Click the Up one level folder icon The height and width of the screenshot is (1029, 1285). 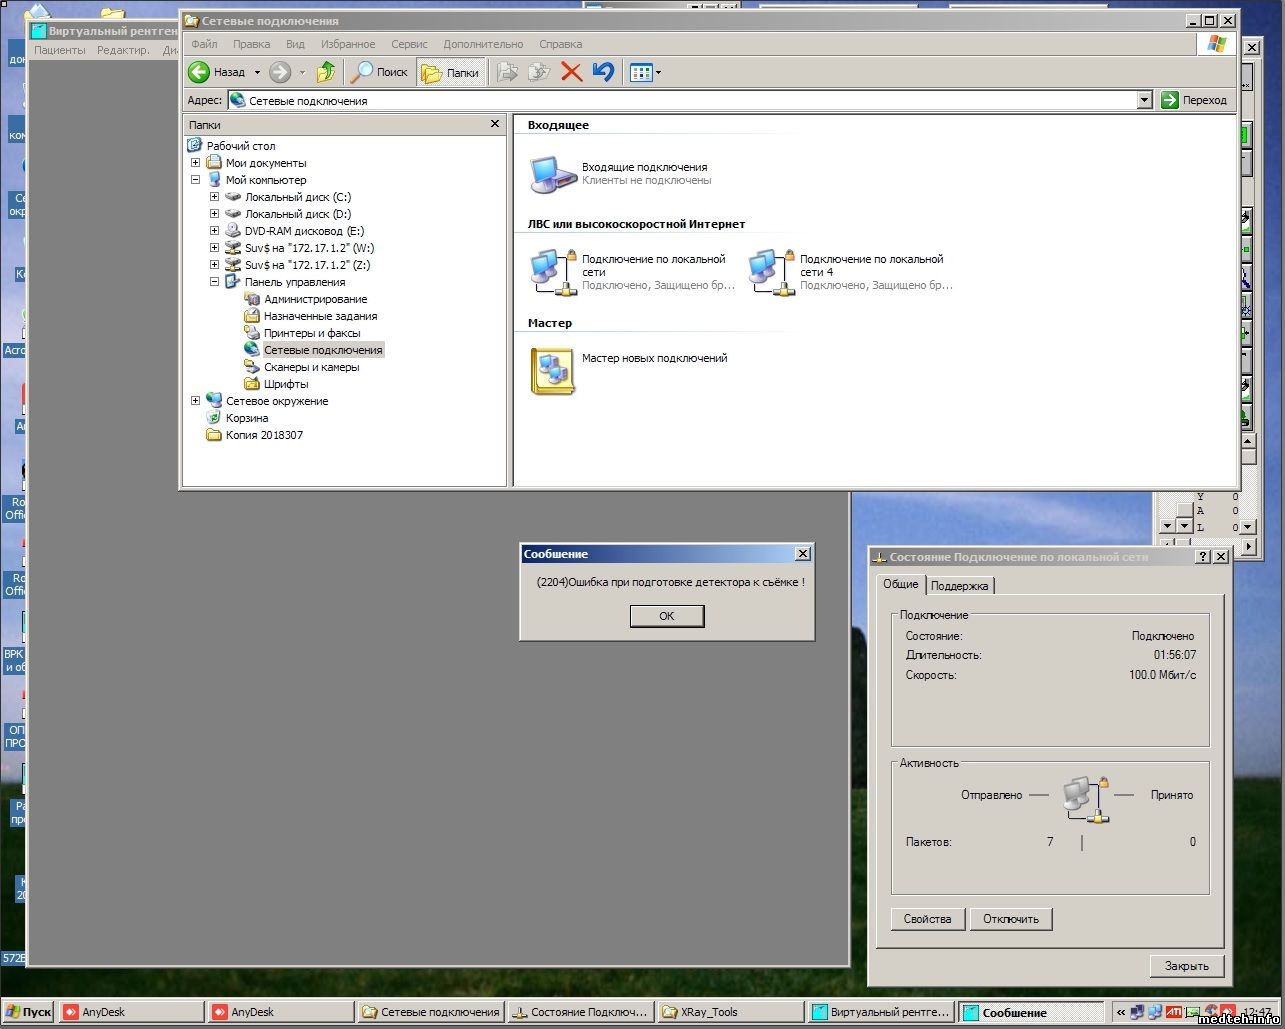326,72
